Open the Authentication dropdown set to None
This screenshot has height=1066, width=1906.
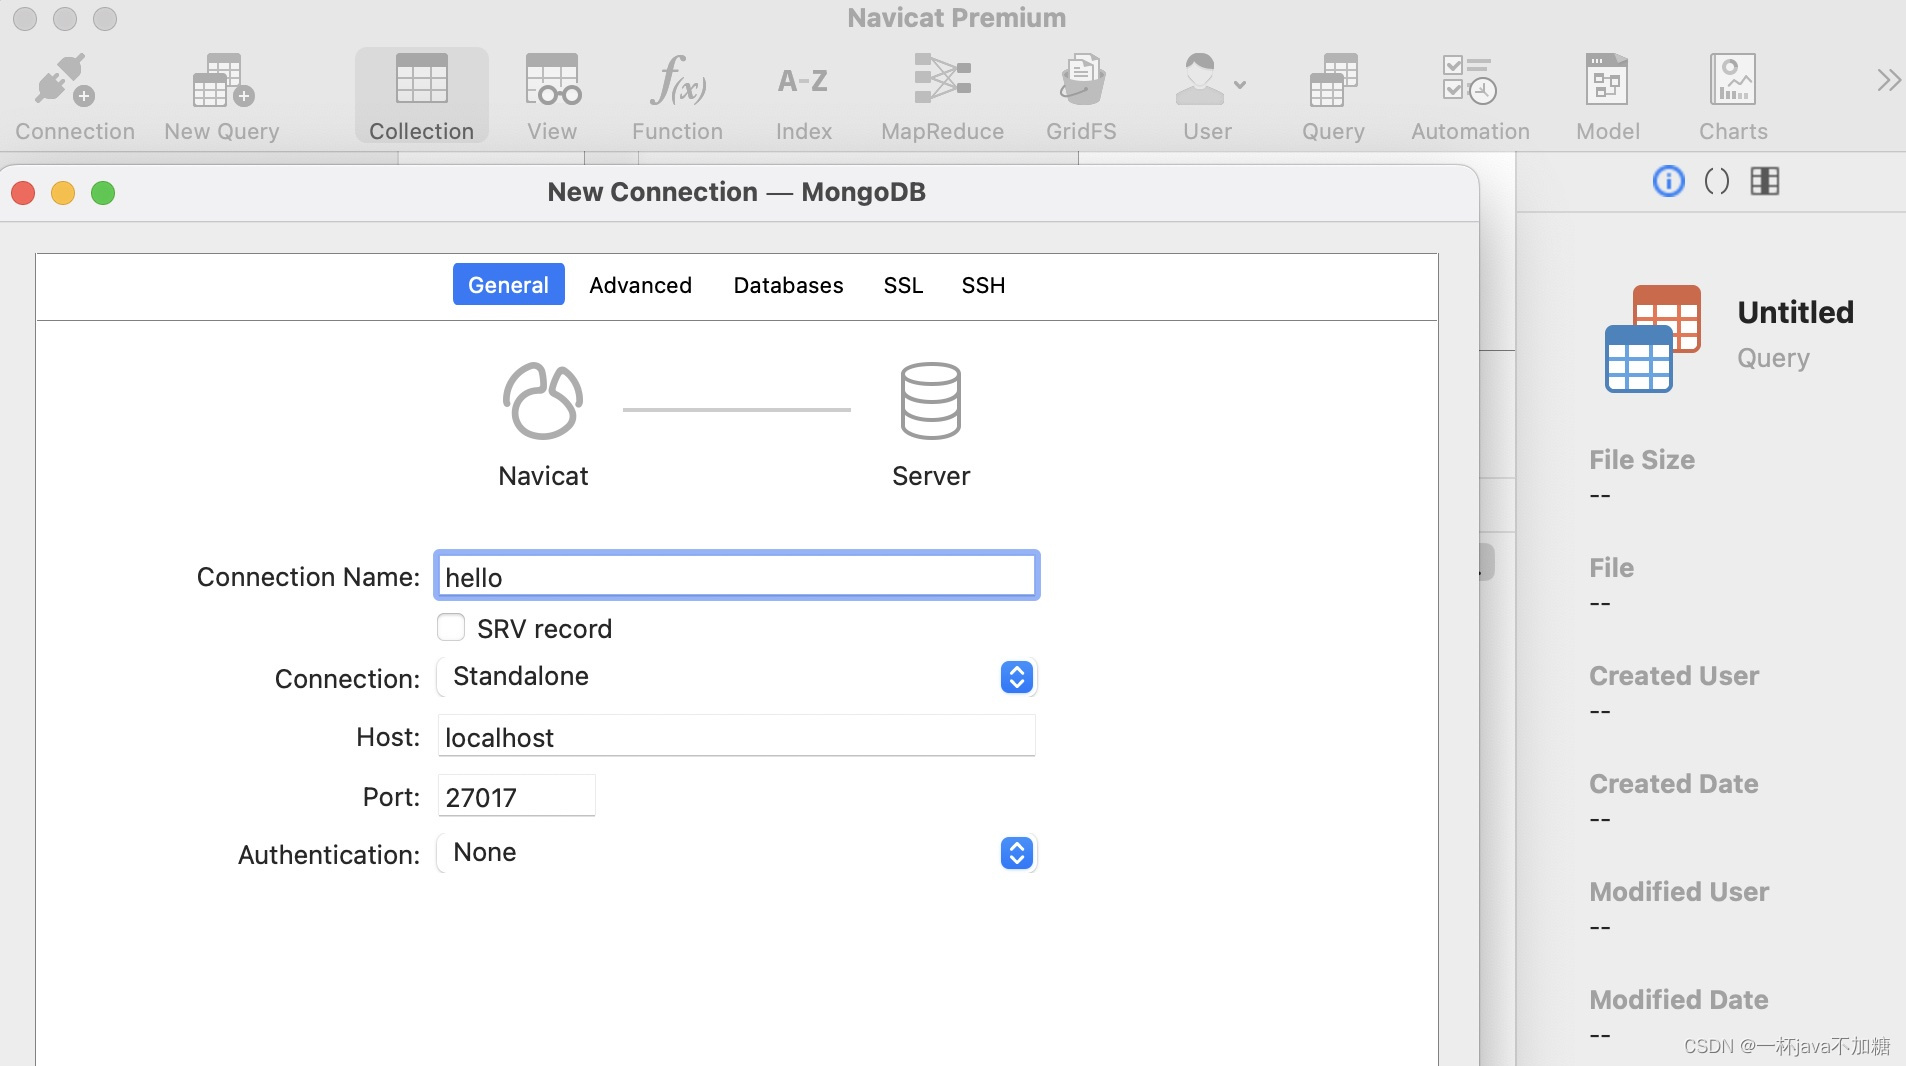click(737, 853)
